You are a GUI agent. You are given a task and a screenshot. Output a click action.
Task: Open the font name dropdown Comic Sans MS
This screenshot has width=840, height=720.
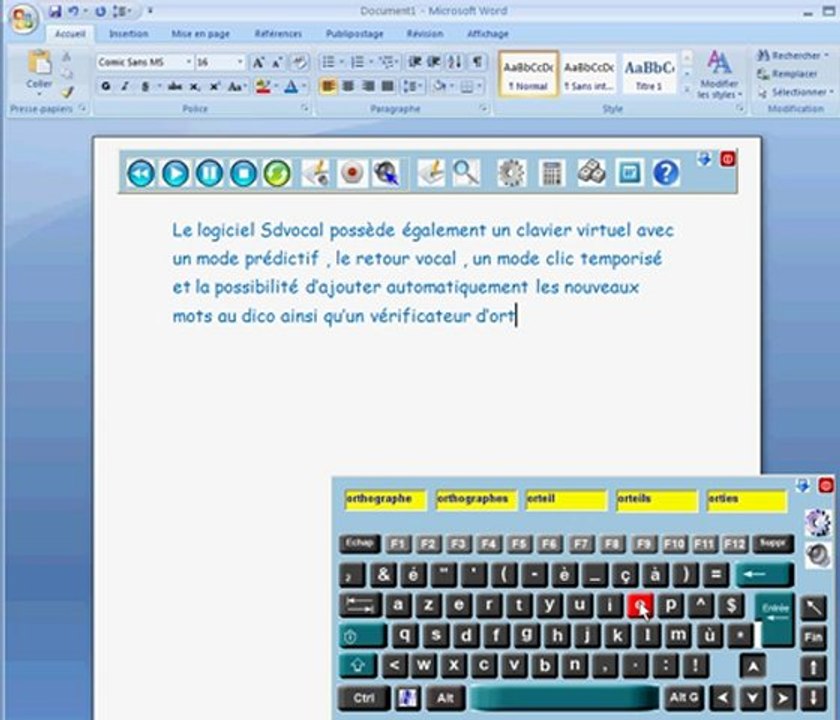tap(189, 62)
